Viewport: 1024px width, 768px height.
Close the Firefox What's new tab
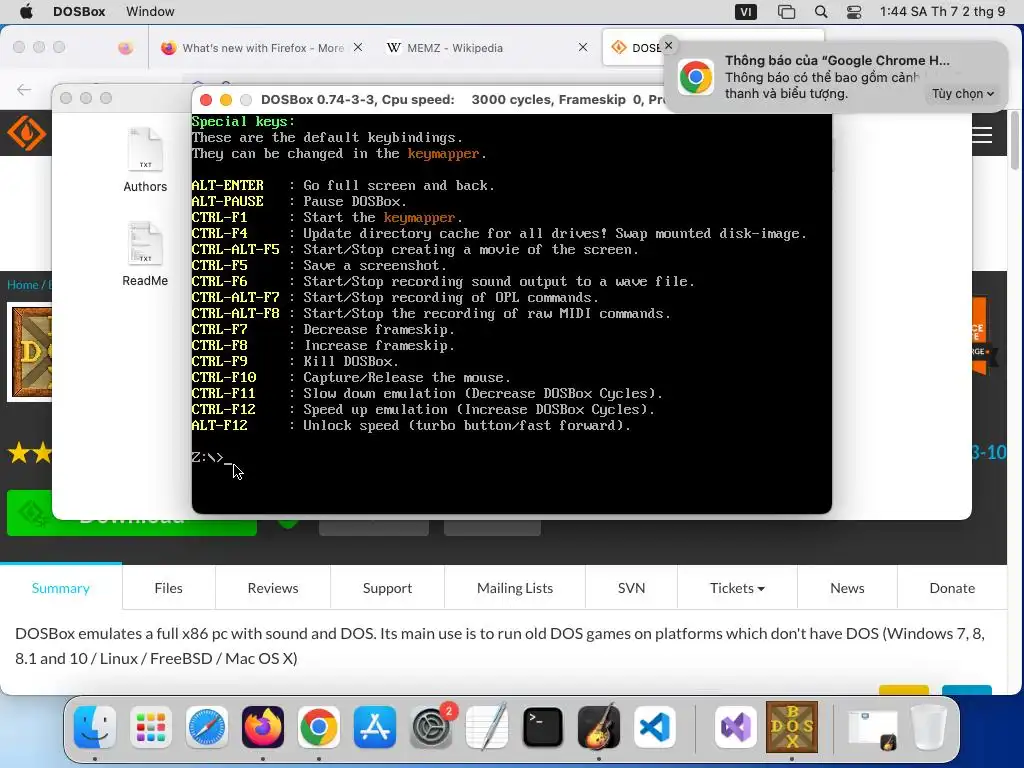point(358,47)
